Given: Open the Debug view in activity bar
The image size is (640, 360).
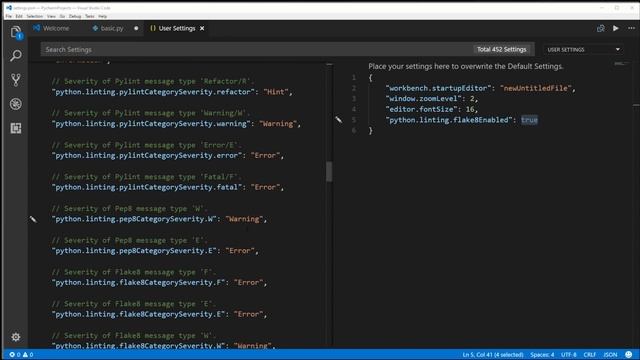Looking at the screenshot, I should click(x=16, y=104).
